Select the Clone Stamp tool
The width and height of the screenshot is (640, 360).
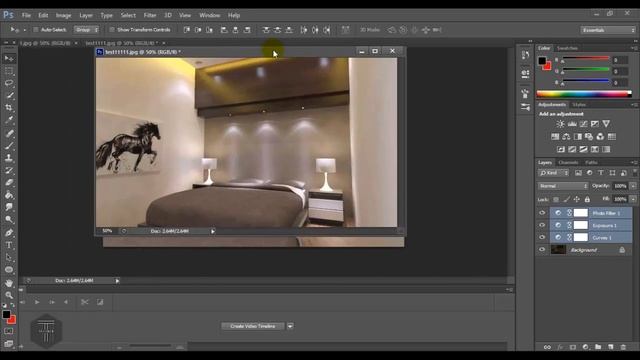[x=9, y=158]
